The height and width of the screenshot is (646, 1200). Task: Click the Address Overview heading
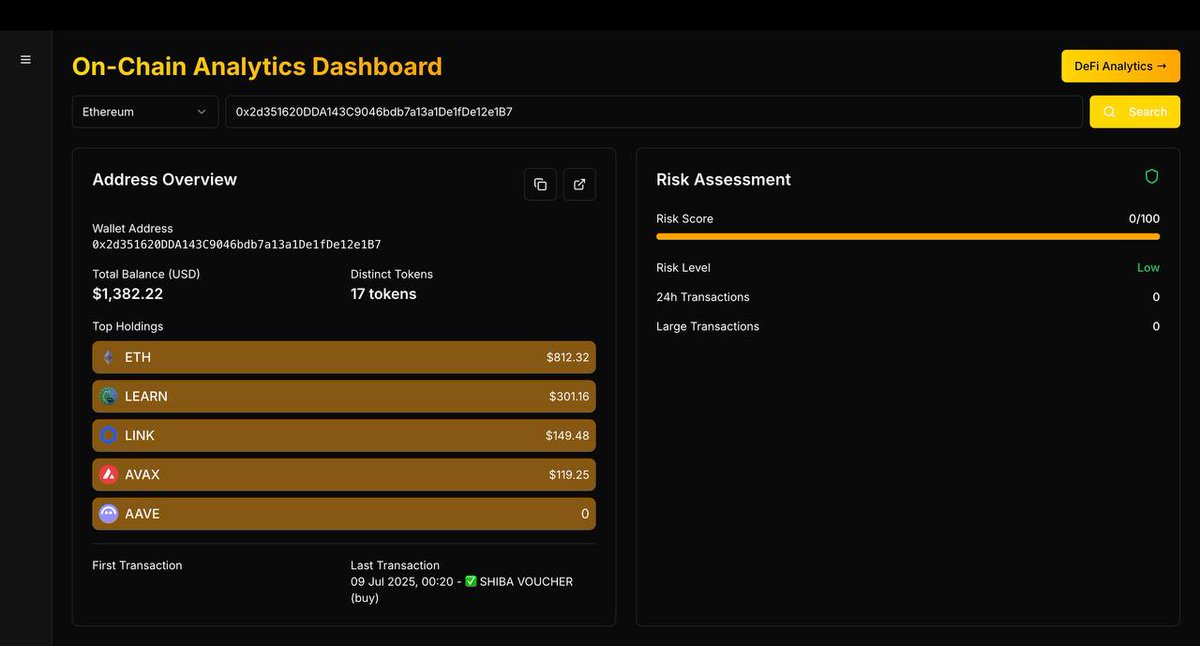[165, 179]
